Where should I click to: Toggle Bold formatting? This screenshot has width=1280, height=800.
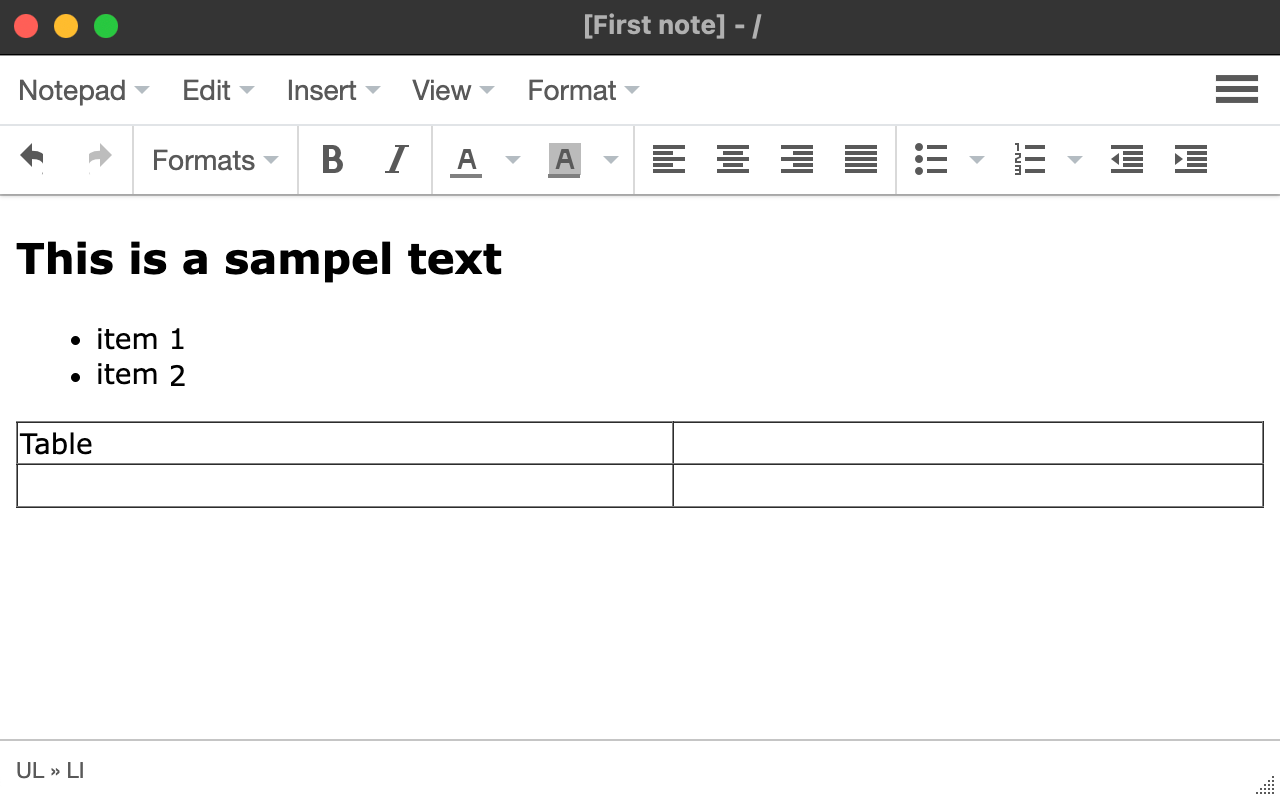point(332,159)
